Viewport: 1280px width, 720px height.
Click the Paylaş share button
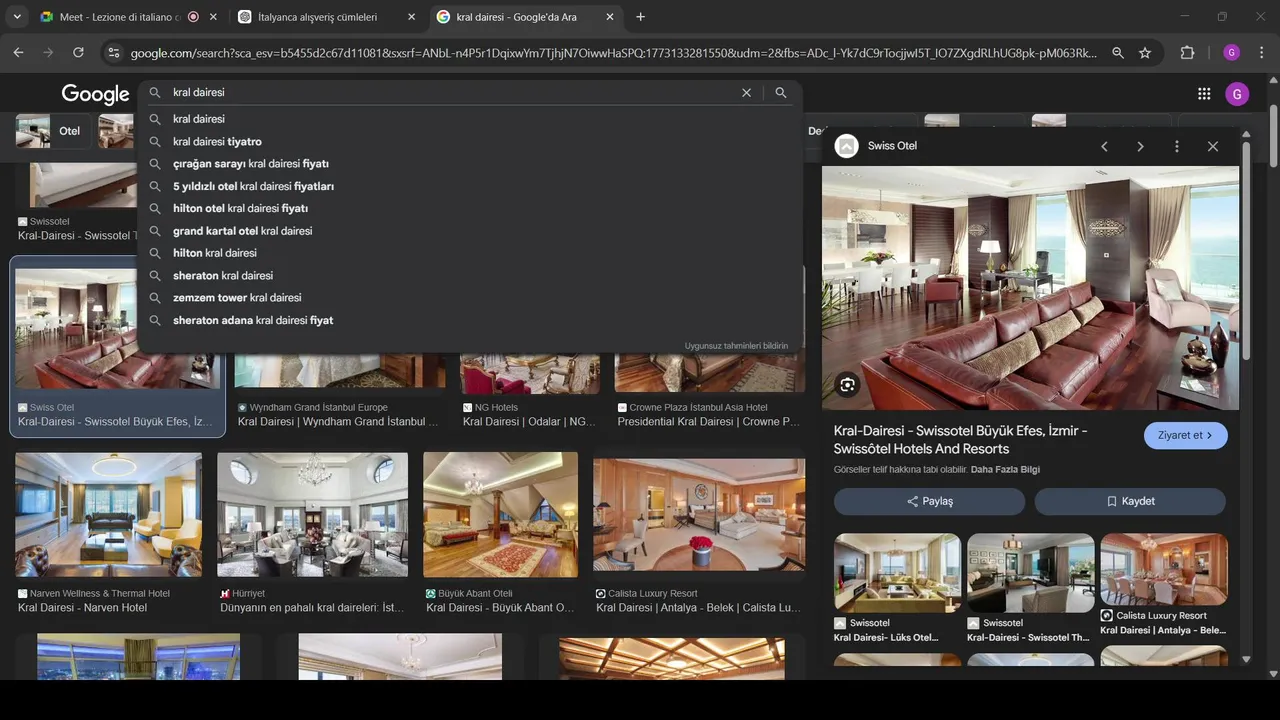click(929, 501)
